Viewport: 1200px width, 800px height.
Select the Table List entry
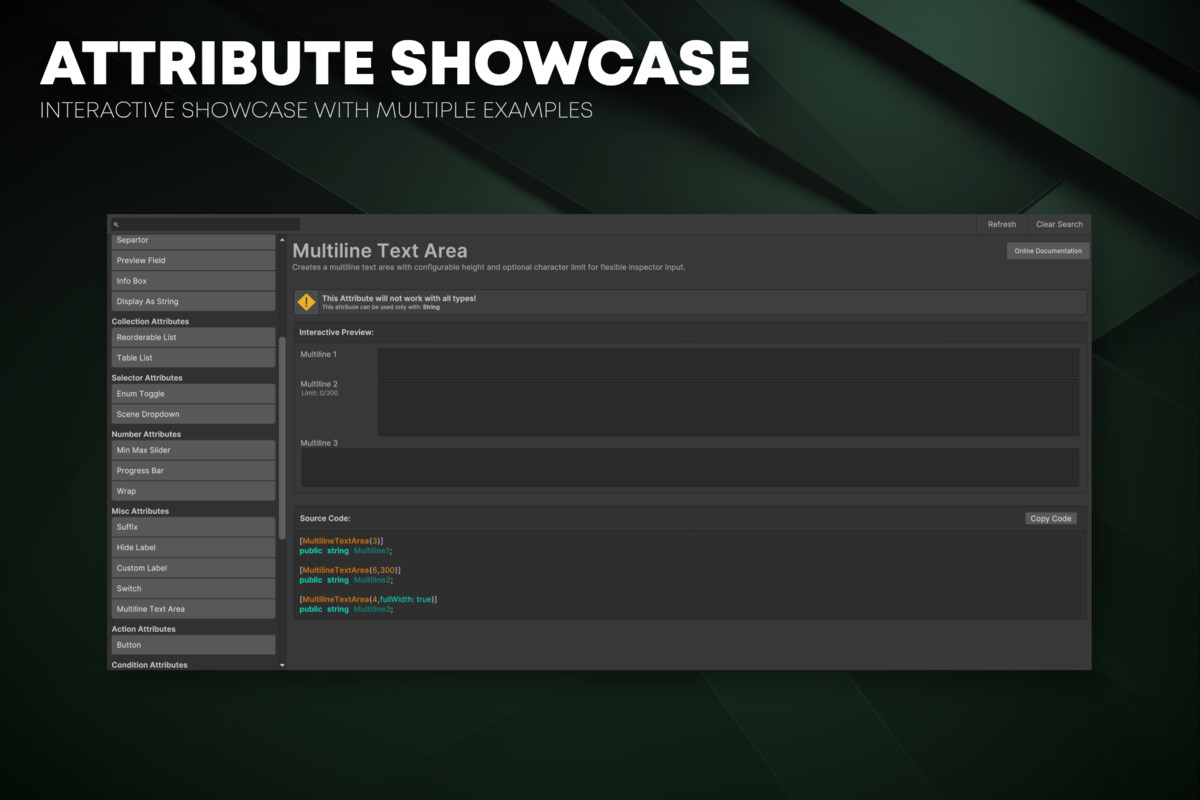pos(193,358)
